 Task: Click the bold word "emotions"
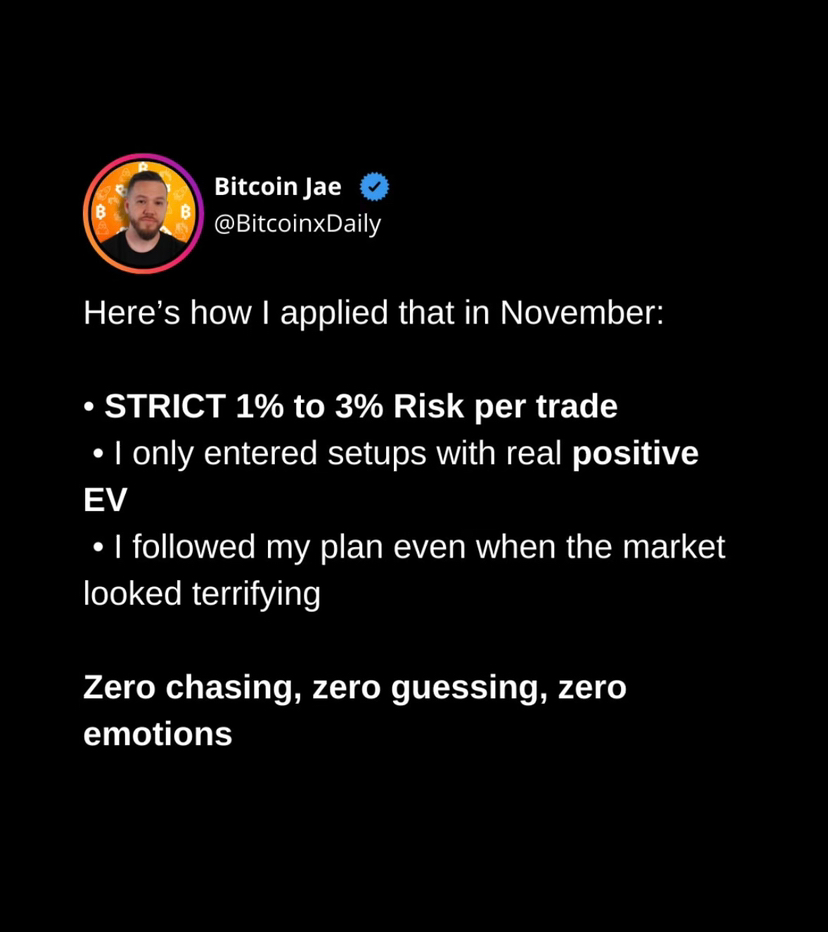[x=158, y=734]
